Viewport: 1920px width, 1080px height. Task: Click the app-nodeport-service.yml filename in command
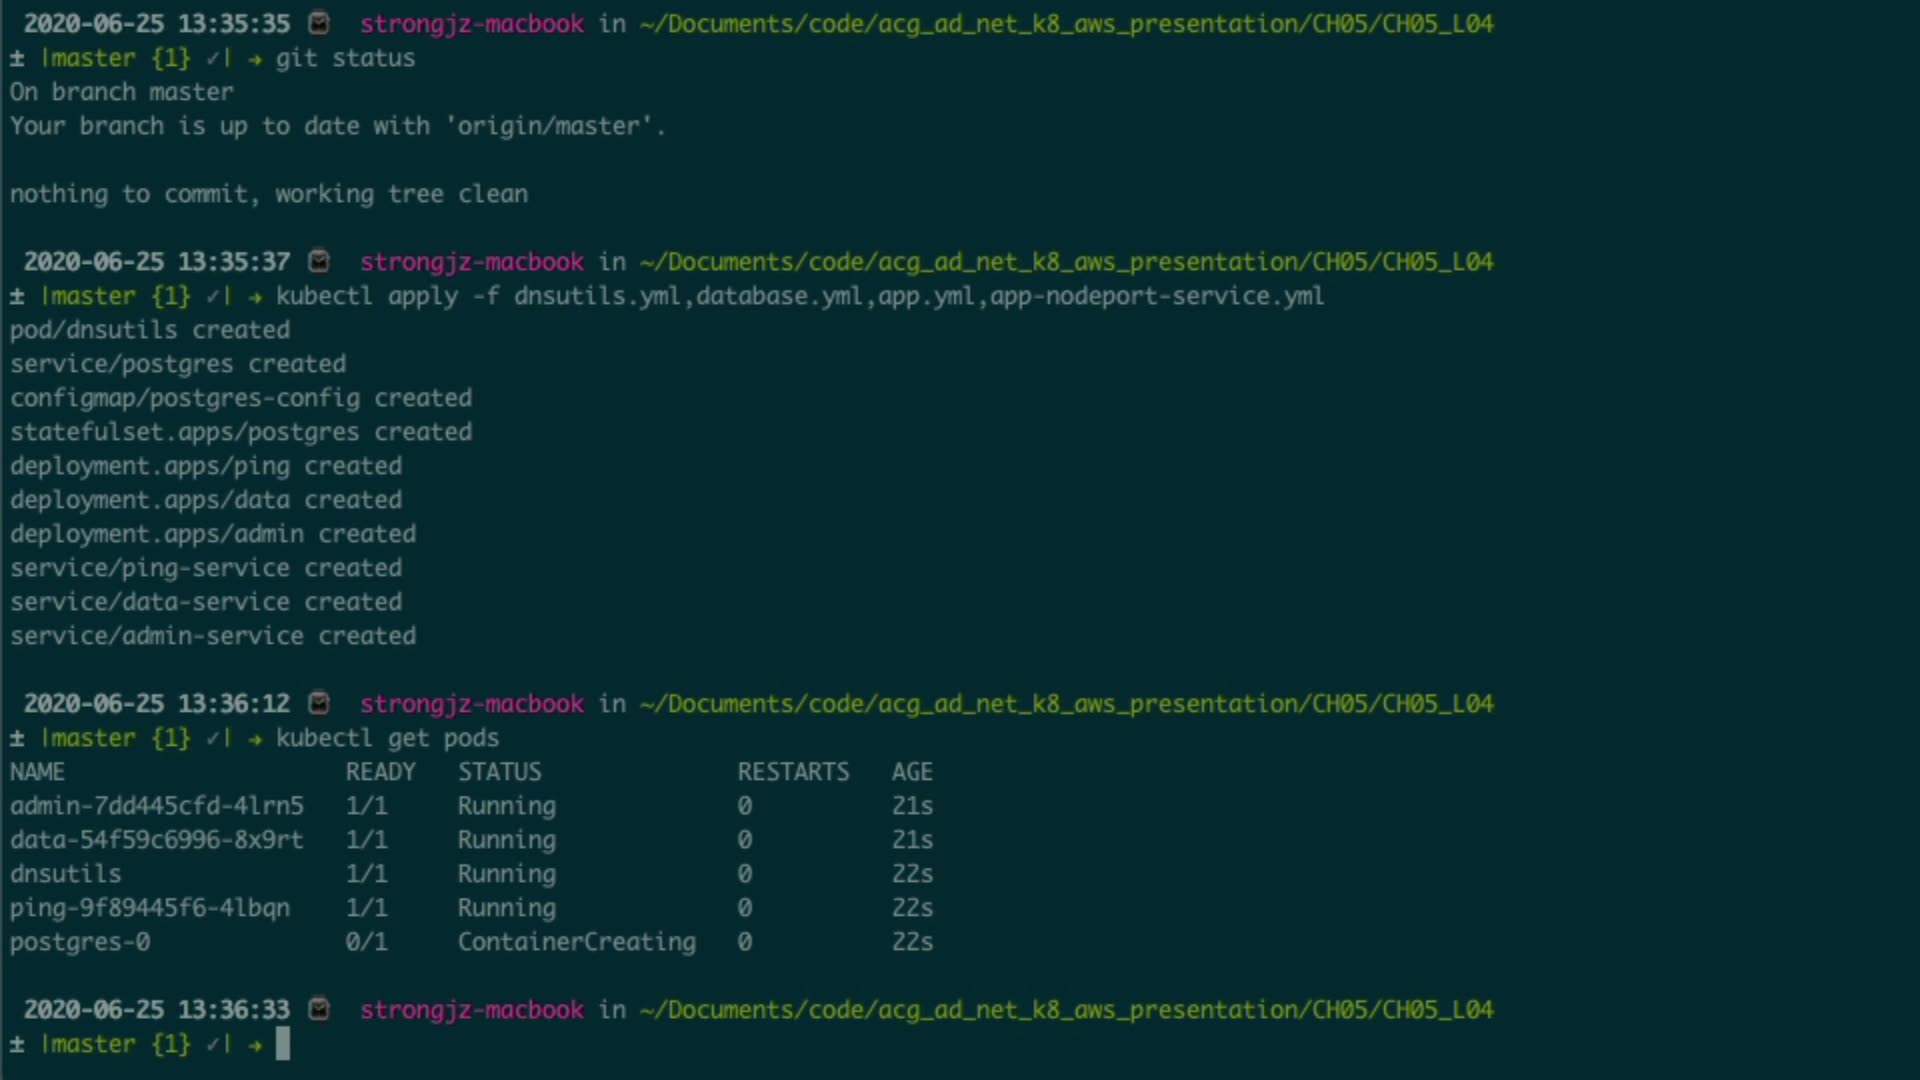1157,296
